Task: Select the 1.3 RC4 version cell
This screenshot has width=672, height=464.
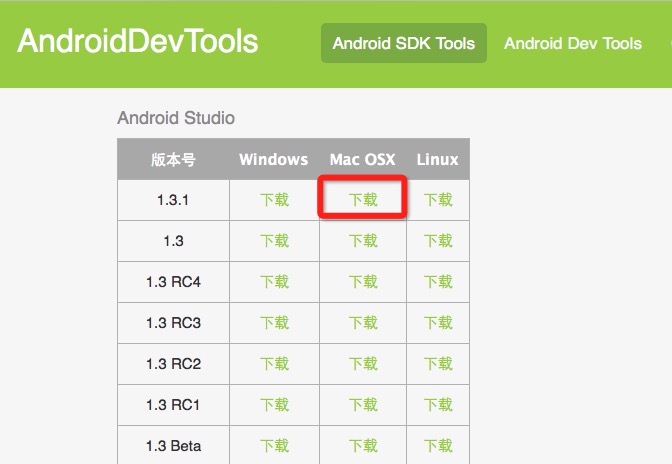Action: (x=173, y=282)
